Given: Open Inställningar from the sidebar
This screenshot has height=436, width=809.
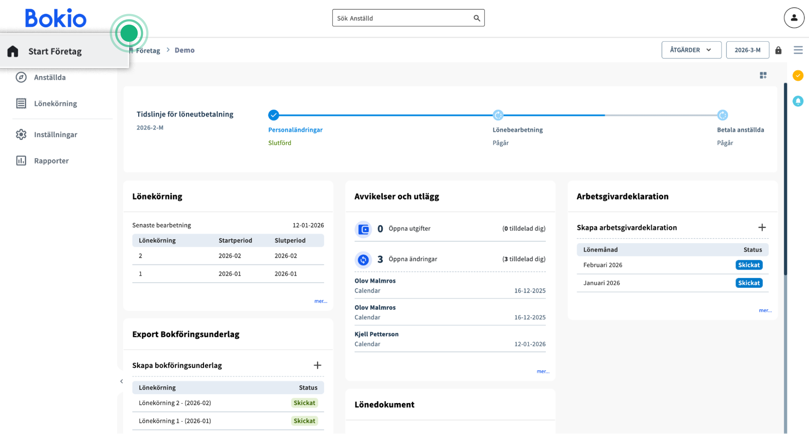Looking at the screenshot, I should click(55, 134).
